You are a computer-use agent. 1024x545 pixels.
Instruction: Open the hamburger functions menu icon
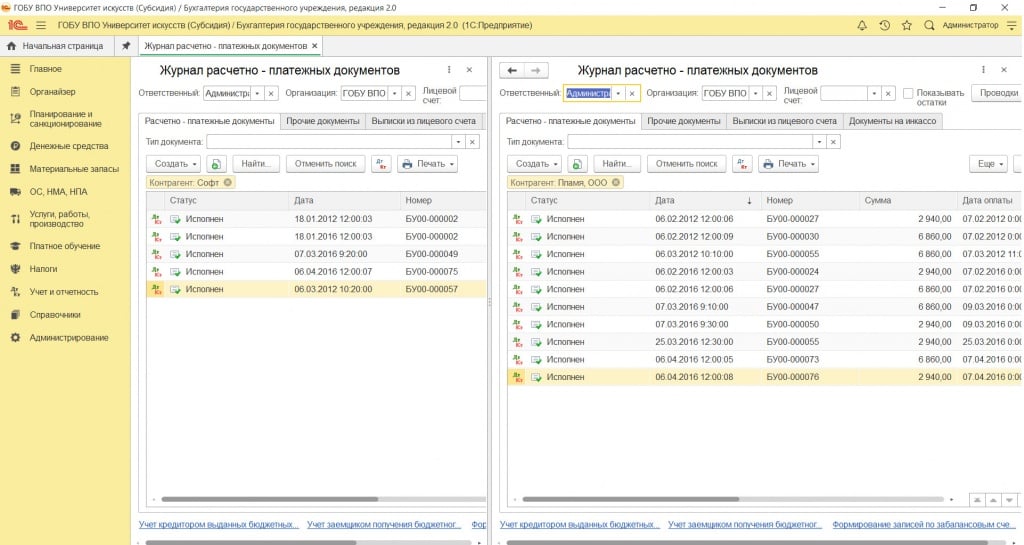pos(40,25)
